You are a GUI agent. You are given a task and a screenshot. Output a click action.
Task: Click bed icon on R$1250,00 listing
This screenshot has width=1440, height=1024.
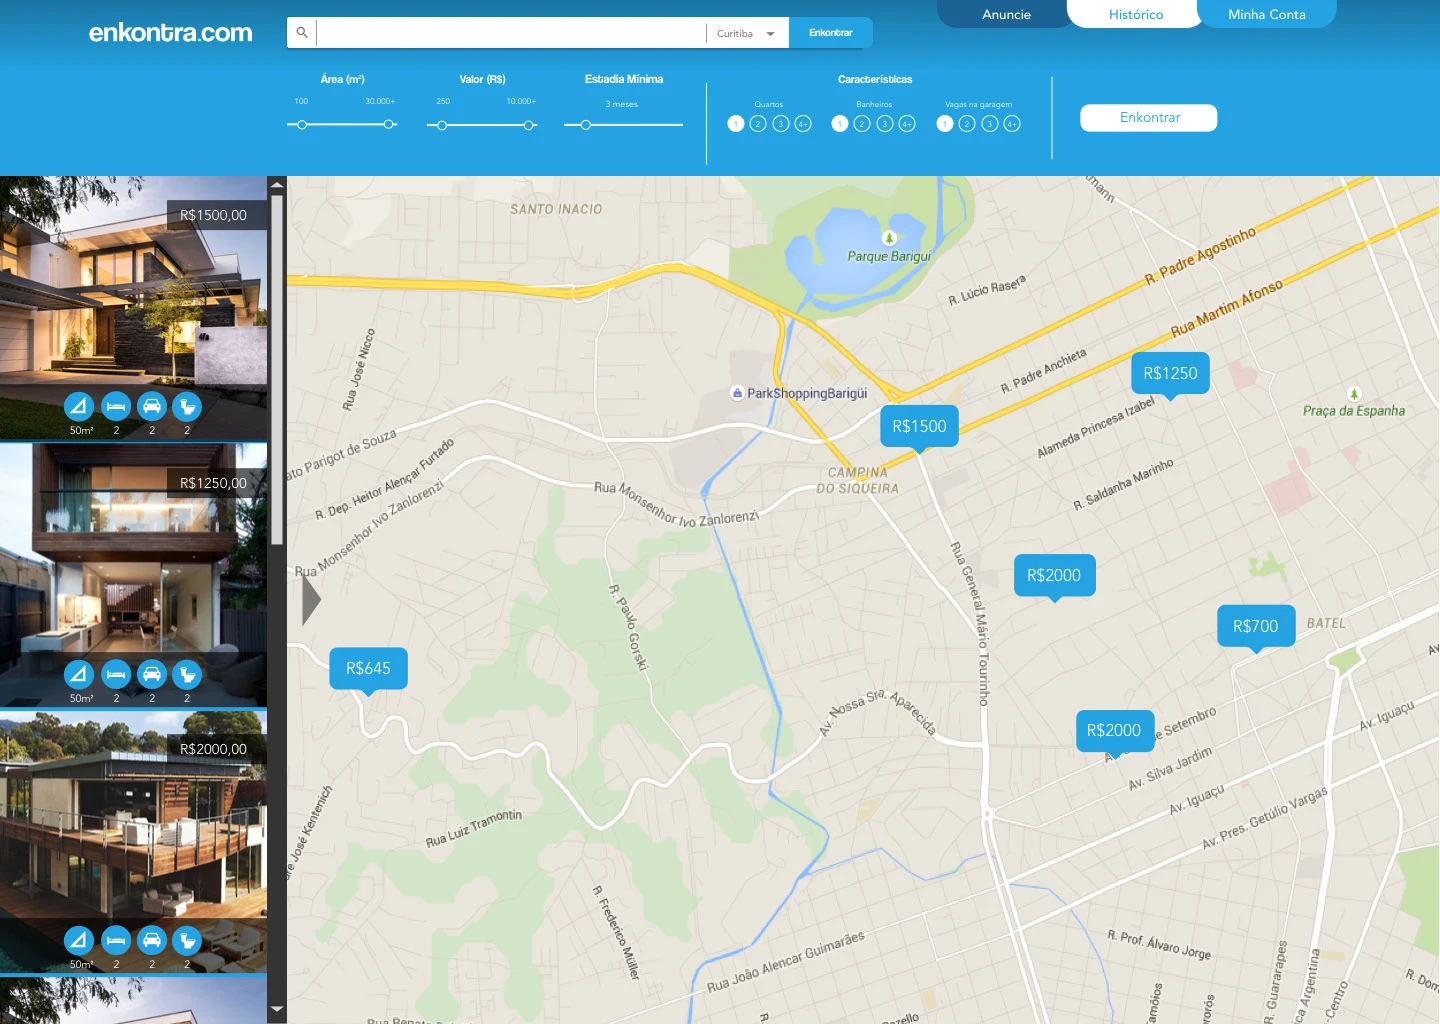point(116,674)
